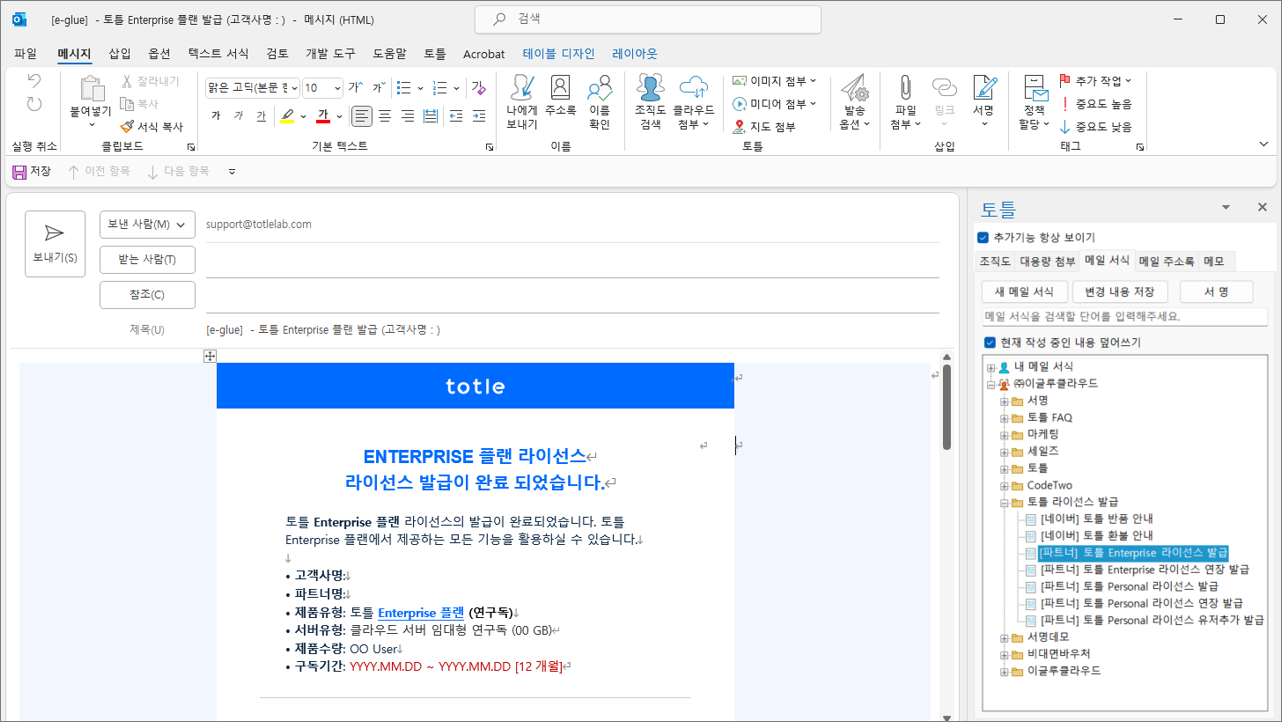Click Send to Me (나에게 보내기) icon

tap(522, 102)
